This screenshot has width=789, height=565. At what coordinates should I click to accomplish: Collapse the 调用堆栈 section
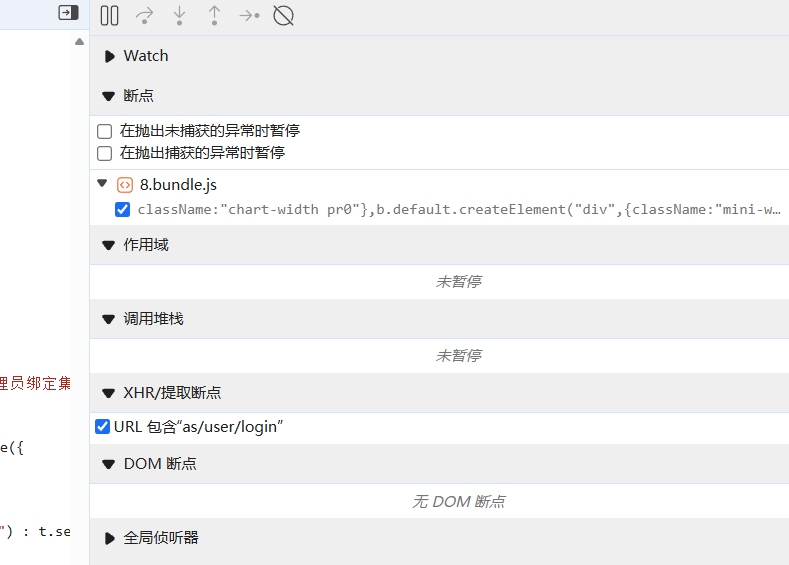(108, 319)
